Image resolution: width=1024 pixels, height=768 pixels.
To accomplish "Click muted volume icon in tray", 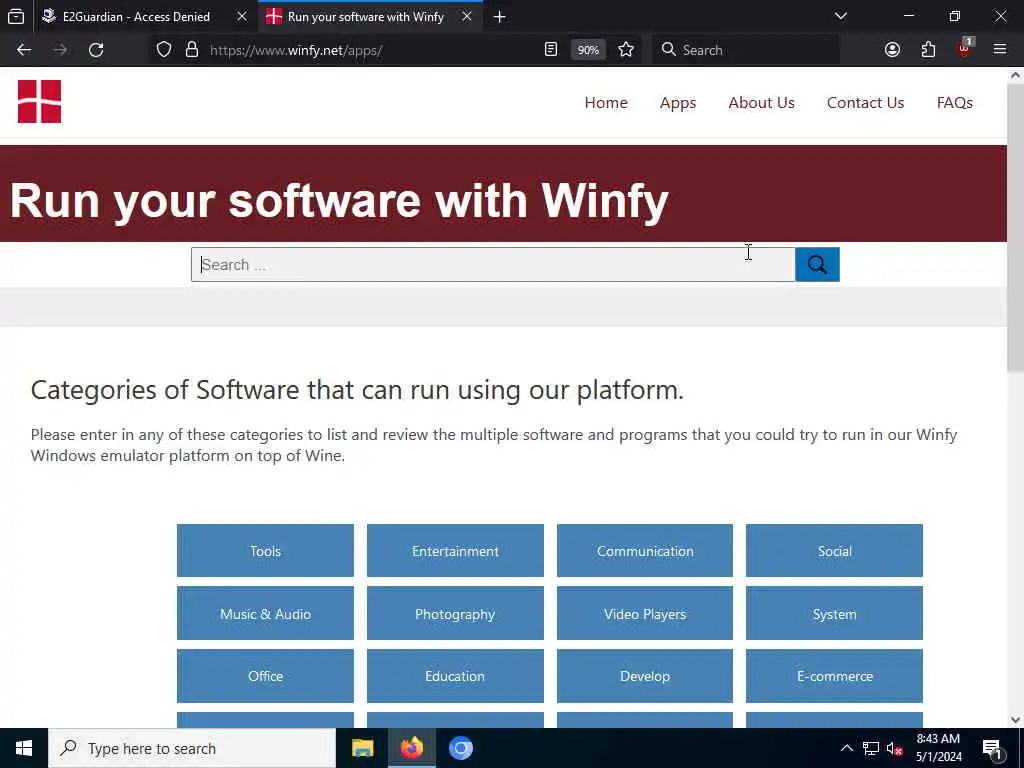I will (894, 748).
